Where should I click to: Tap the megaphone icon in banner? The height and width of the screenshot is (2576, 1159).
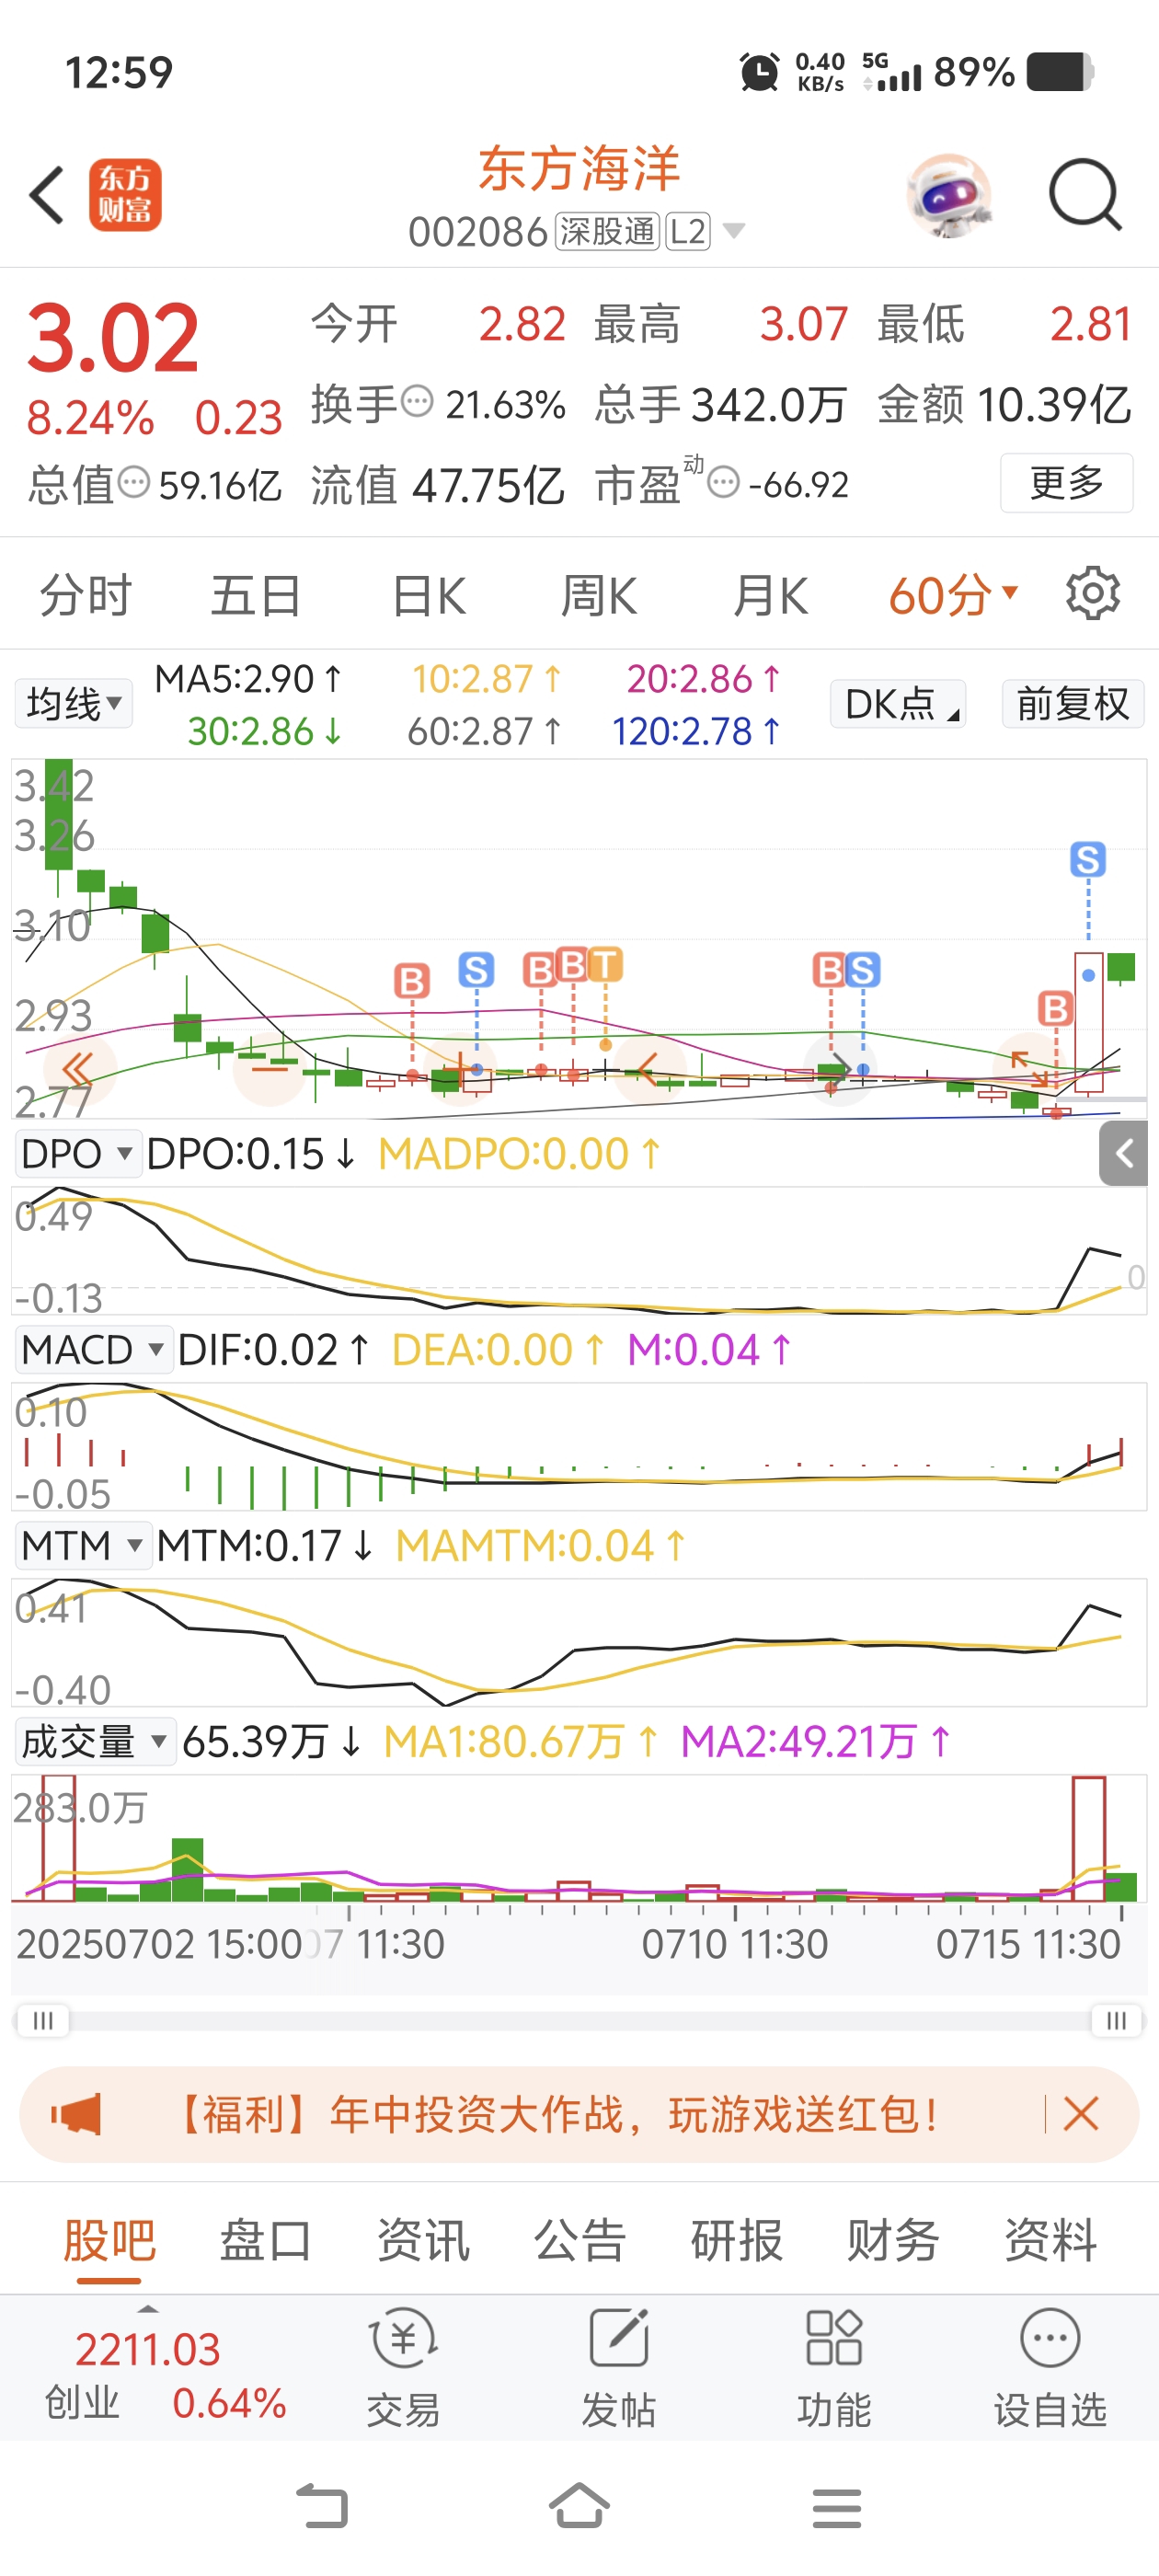click(x=77, y=2114)
